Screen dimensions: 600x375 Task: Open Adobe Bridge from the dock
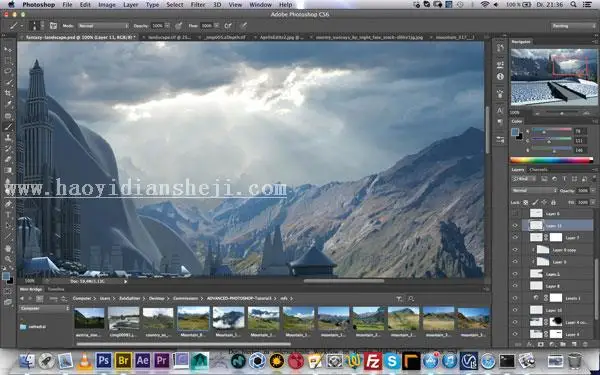[123, 360]
